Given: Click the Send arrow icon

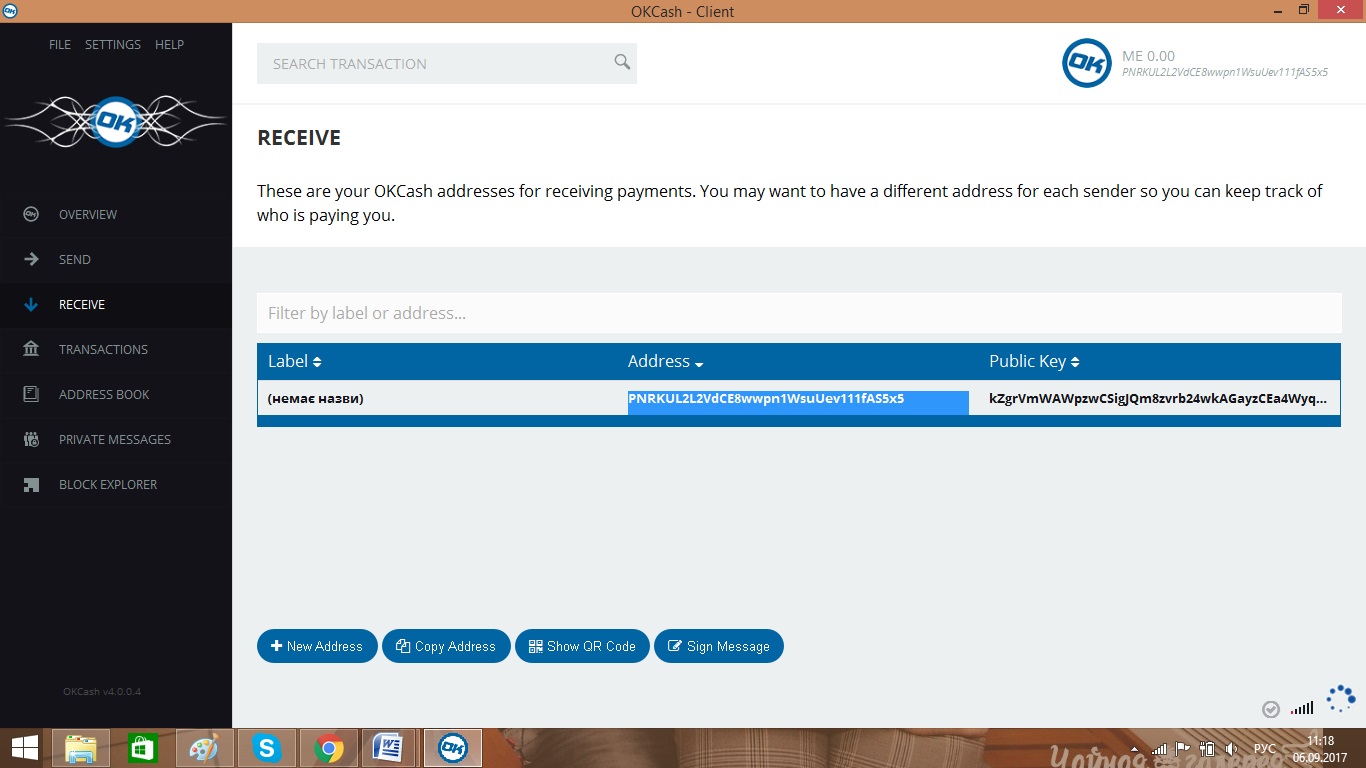Looking at the screenshot, I should click(x=31, y=259).
